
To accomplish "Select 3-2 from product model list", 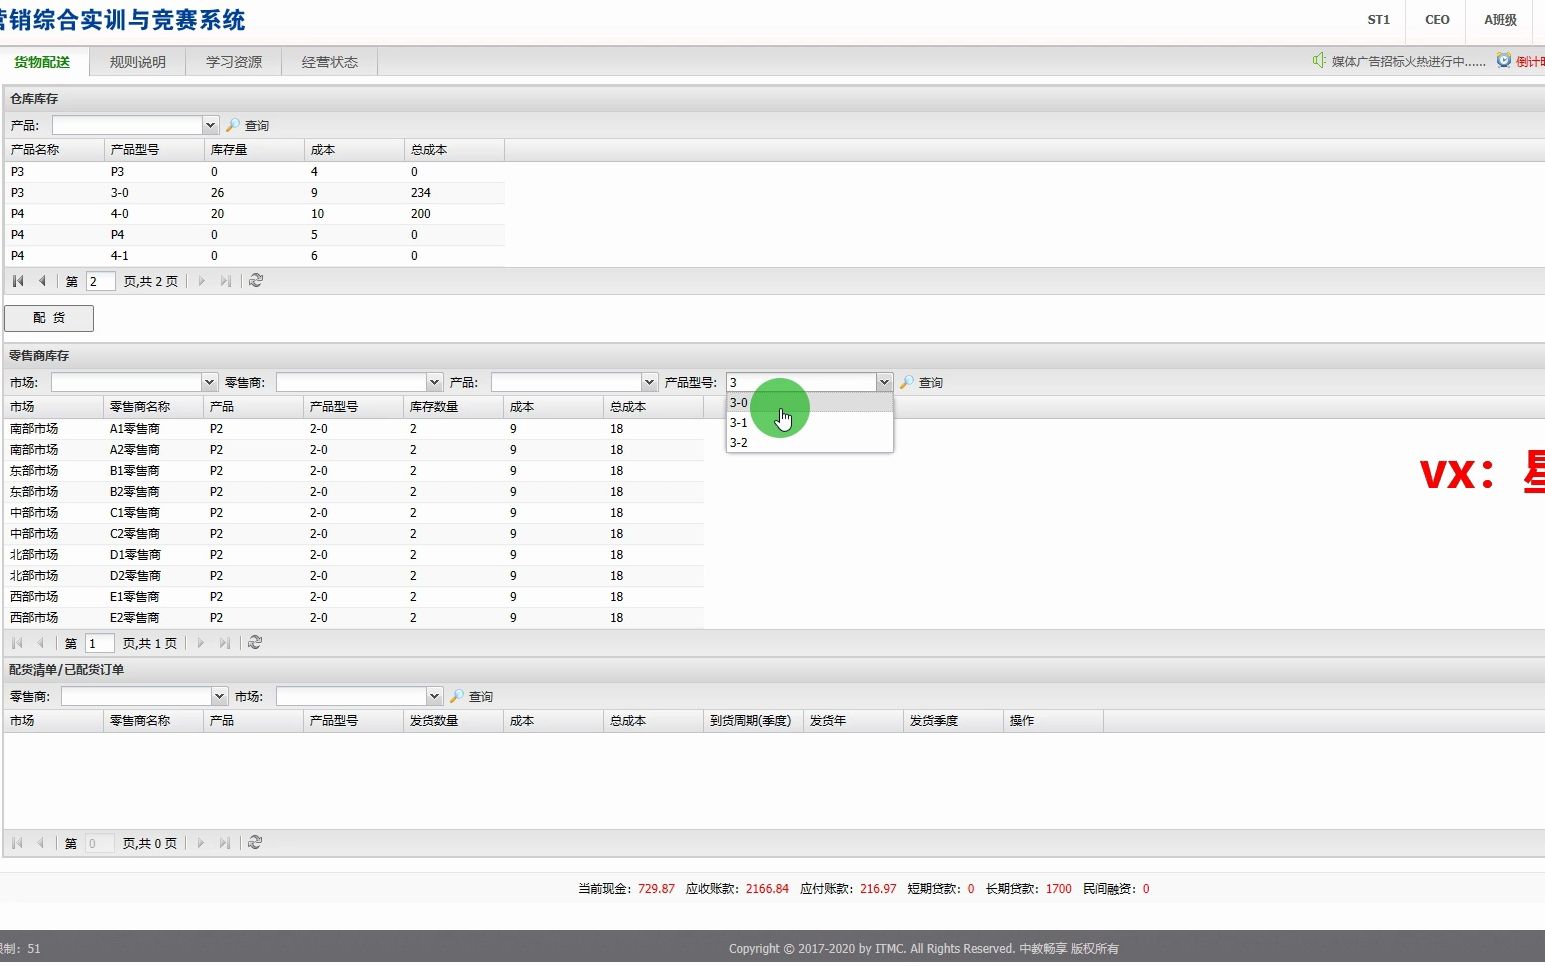I will click(809, 443).
